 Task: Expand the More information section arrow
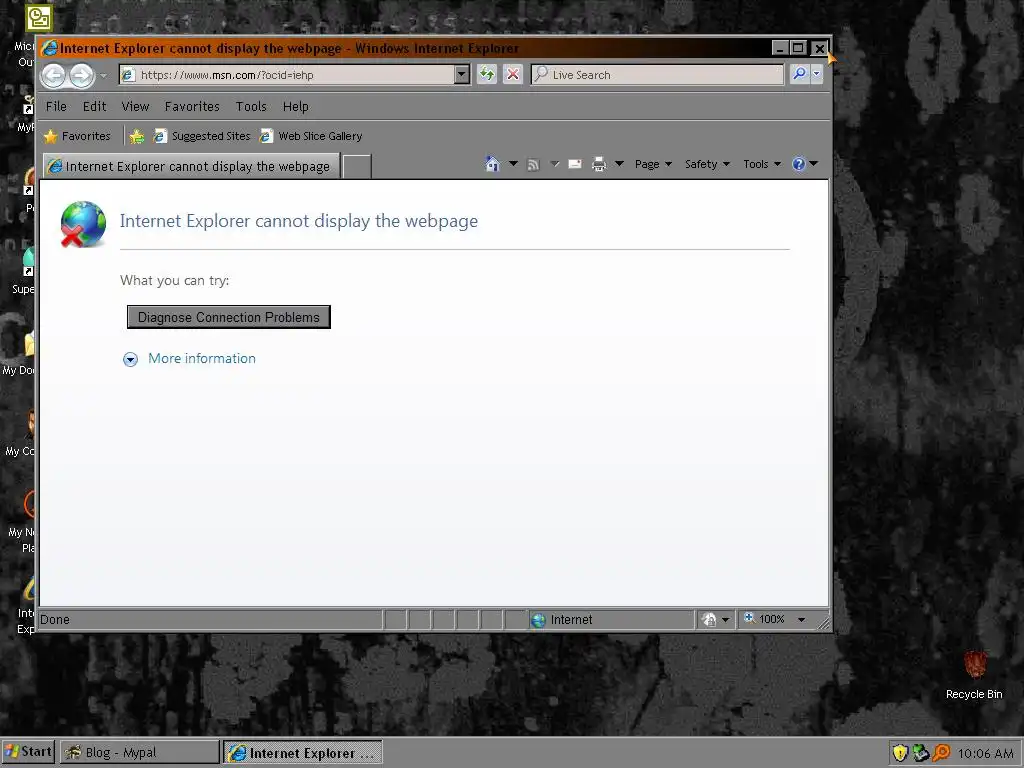point(131,359)
